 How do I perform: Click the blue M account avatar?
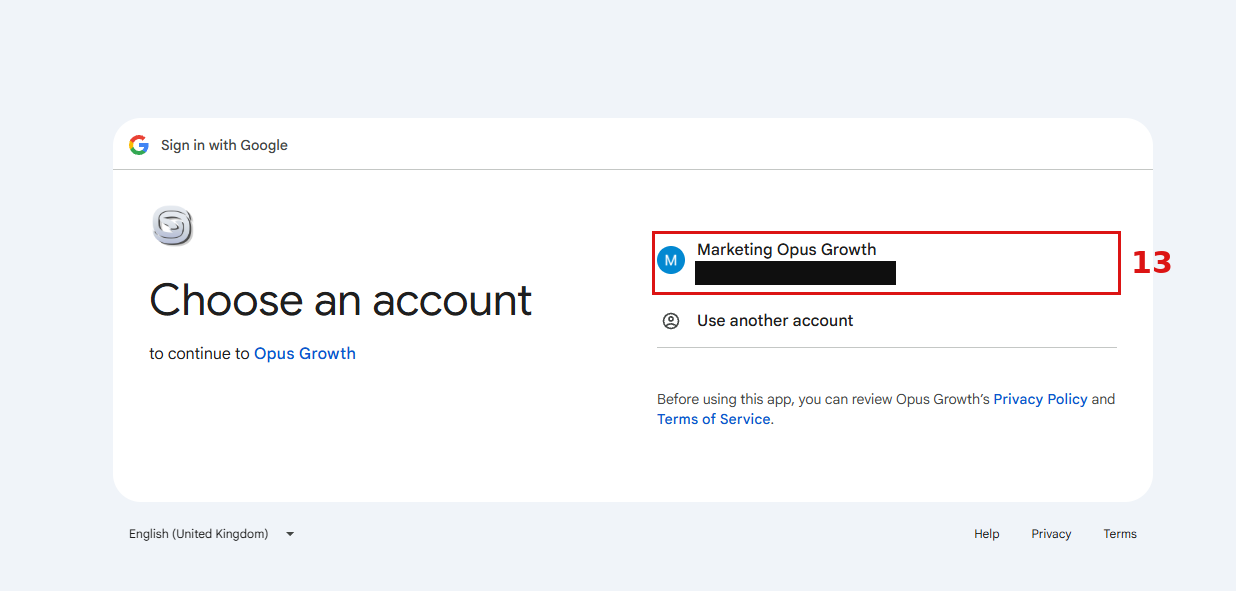pyautogui.click(x=671, y=260)
